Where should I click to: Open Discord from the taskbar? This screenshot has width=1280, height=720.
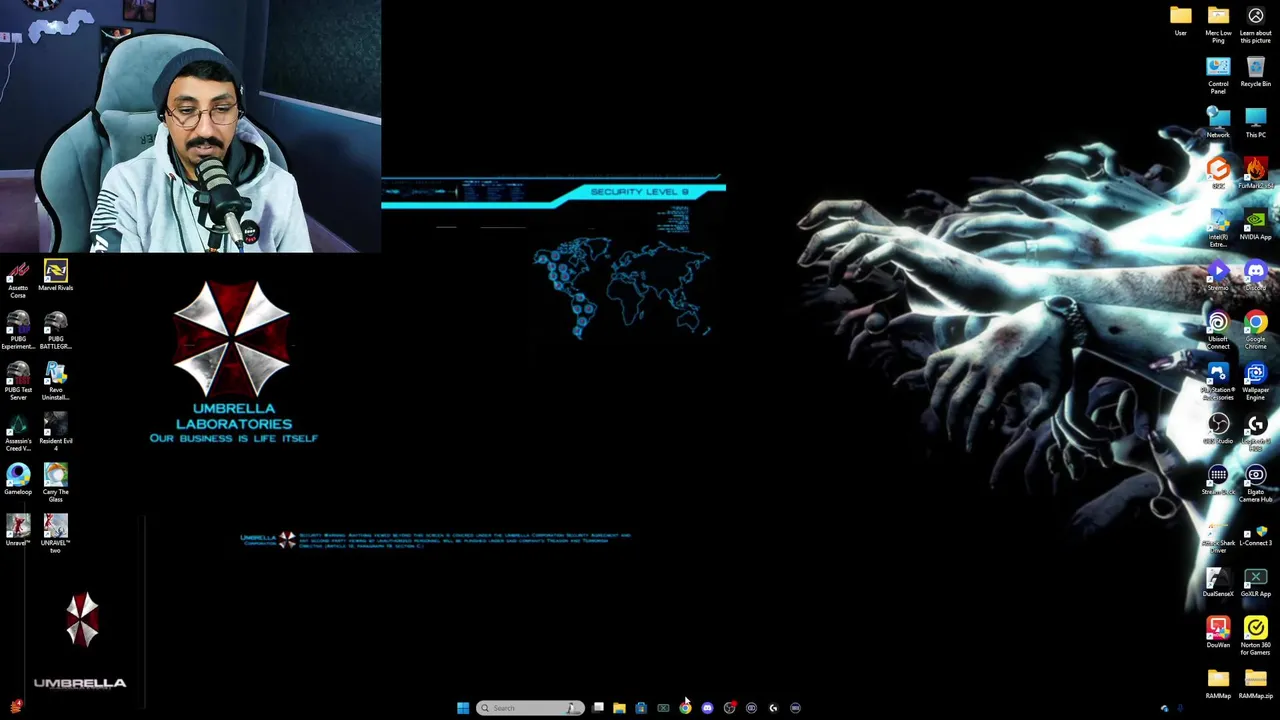pos(707,708)
